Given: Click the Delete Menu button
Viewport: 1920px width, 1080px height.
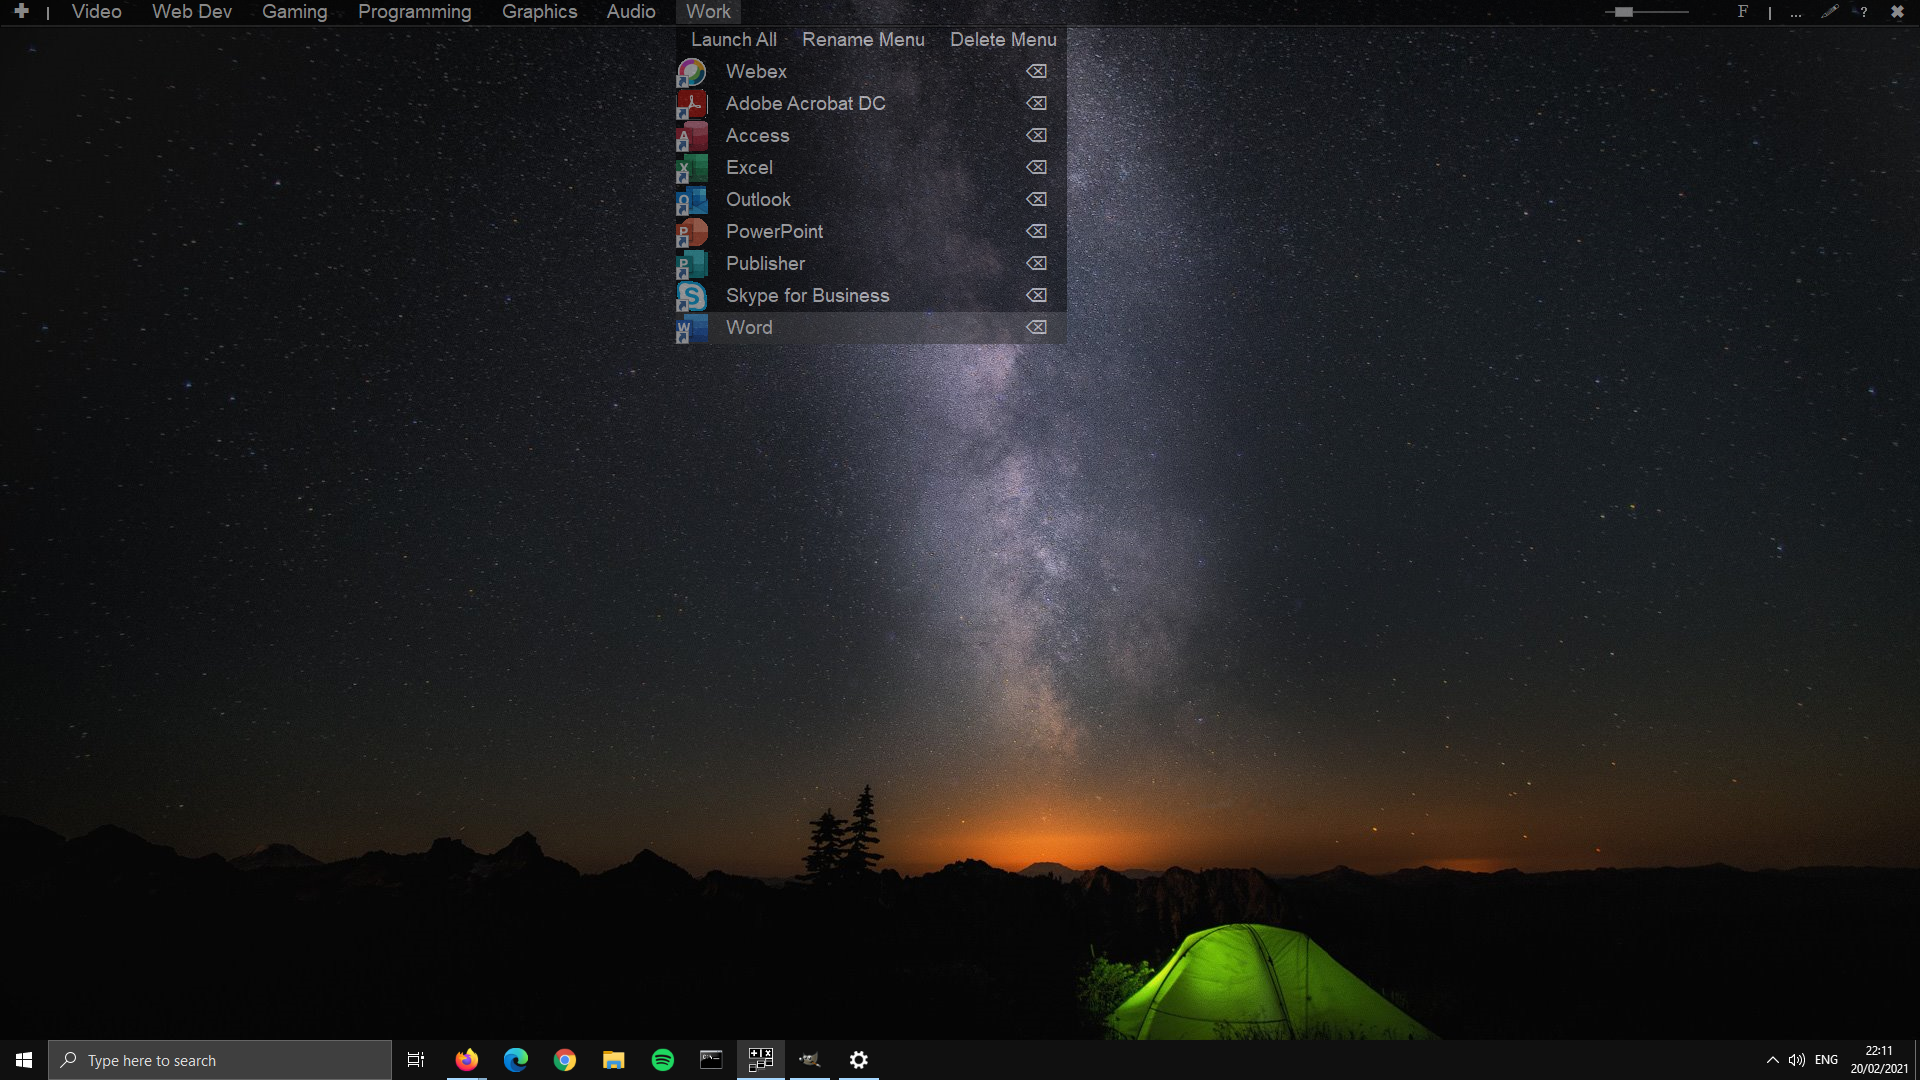Looking at the screenshot, I should (1003, 40).
